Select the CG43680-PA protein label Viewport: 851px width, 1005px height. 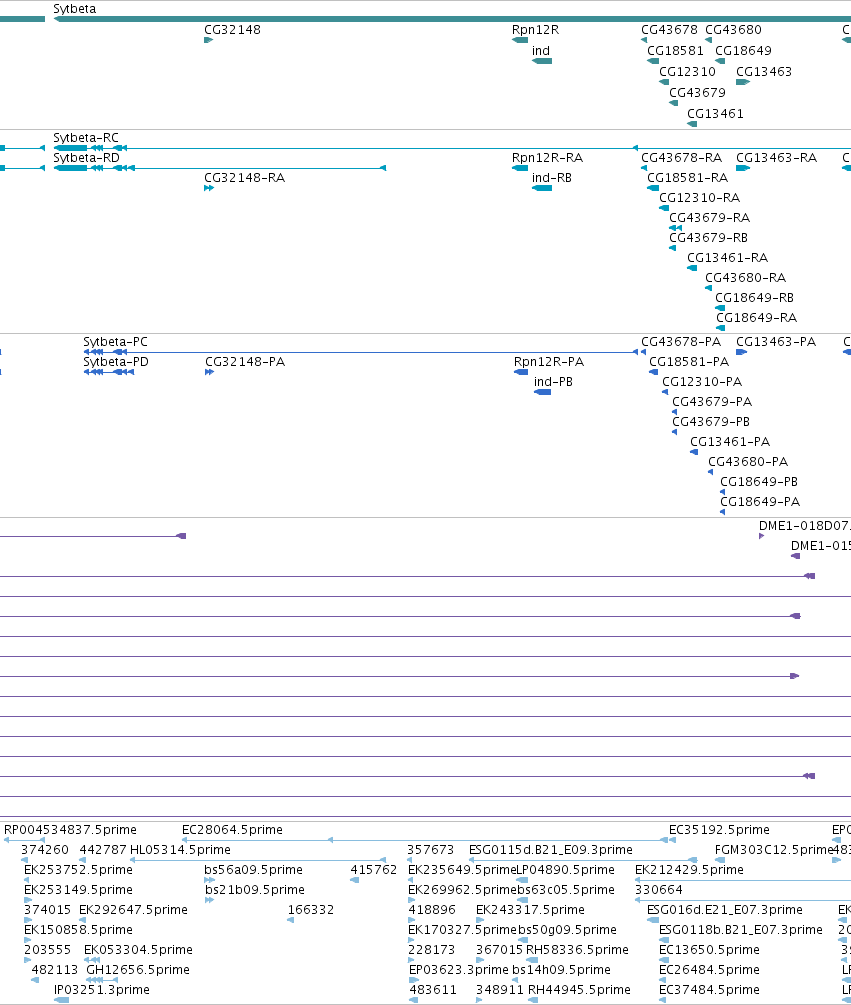[748, 461]
